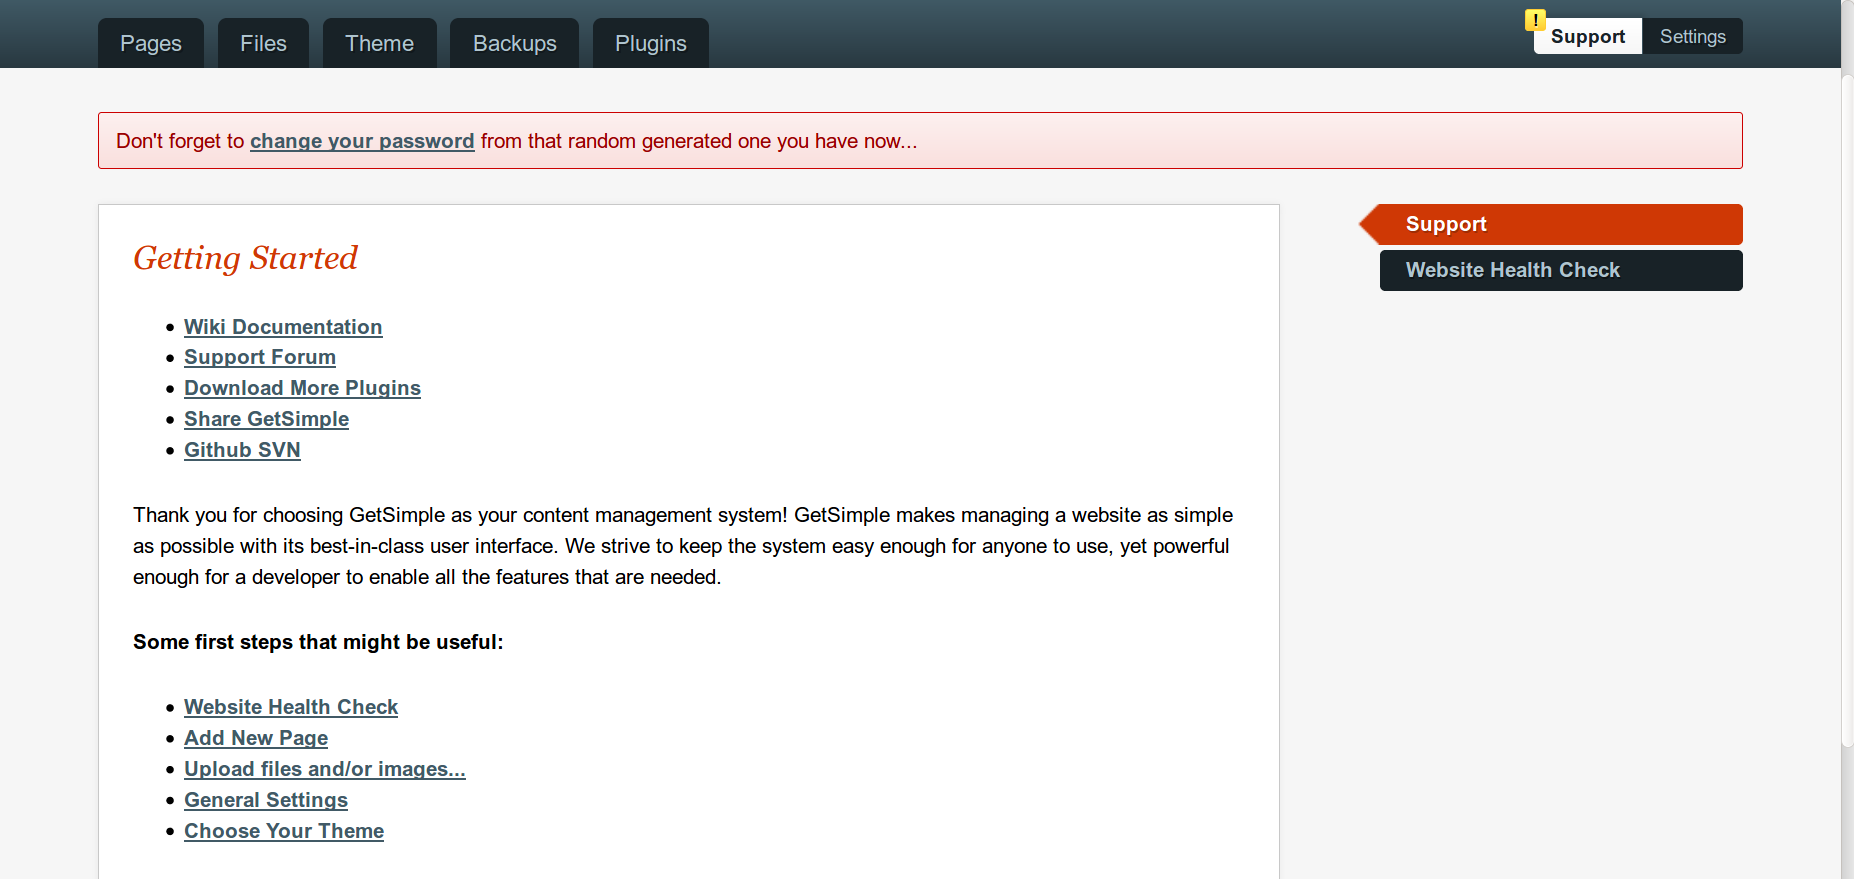1854x879 pixels.
Task: Click Download More Plugins link
Action: 302,388
